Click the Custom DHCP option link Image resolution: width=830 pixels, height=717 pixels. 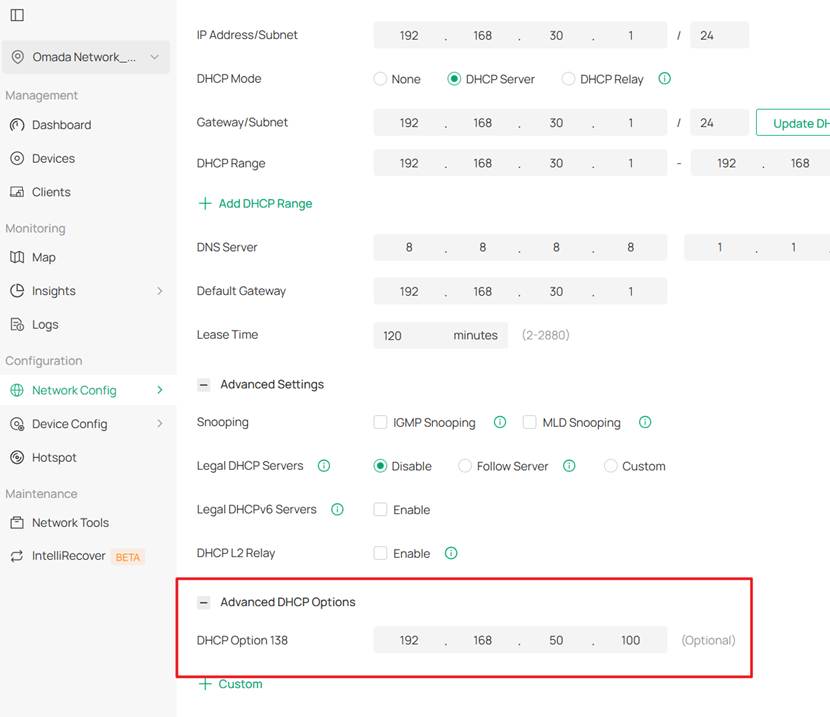pyautogui.click(x=240, y=684)
